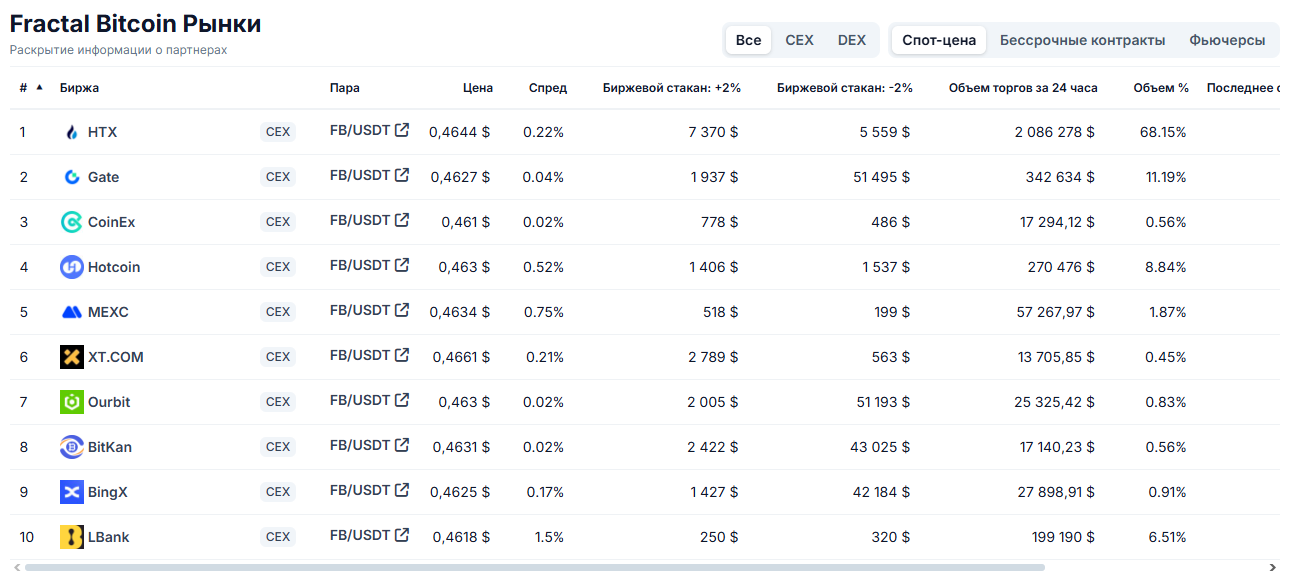The image size is (1300, 587).
Task: Open external link icon in Gate row
Action: 402,175
